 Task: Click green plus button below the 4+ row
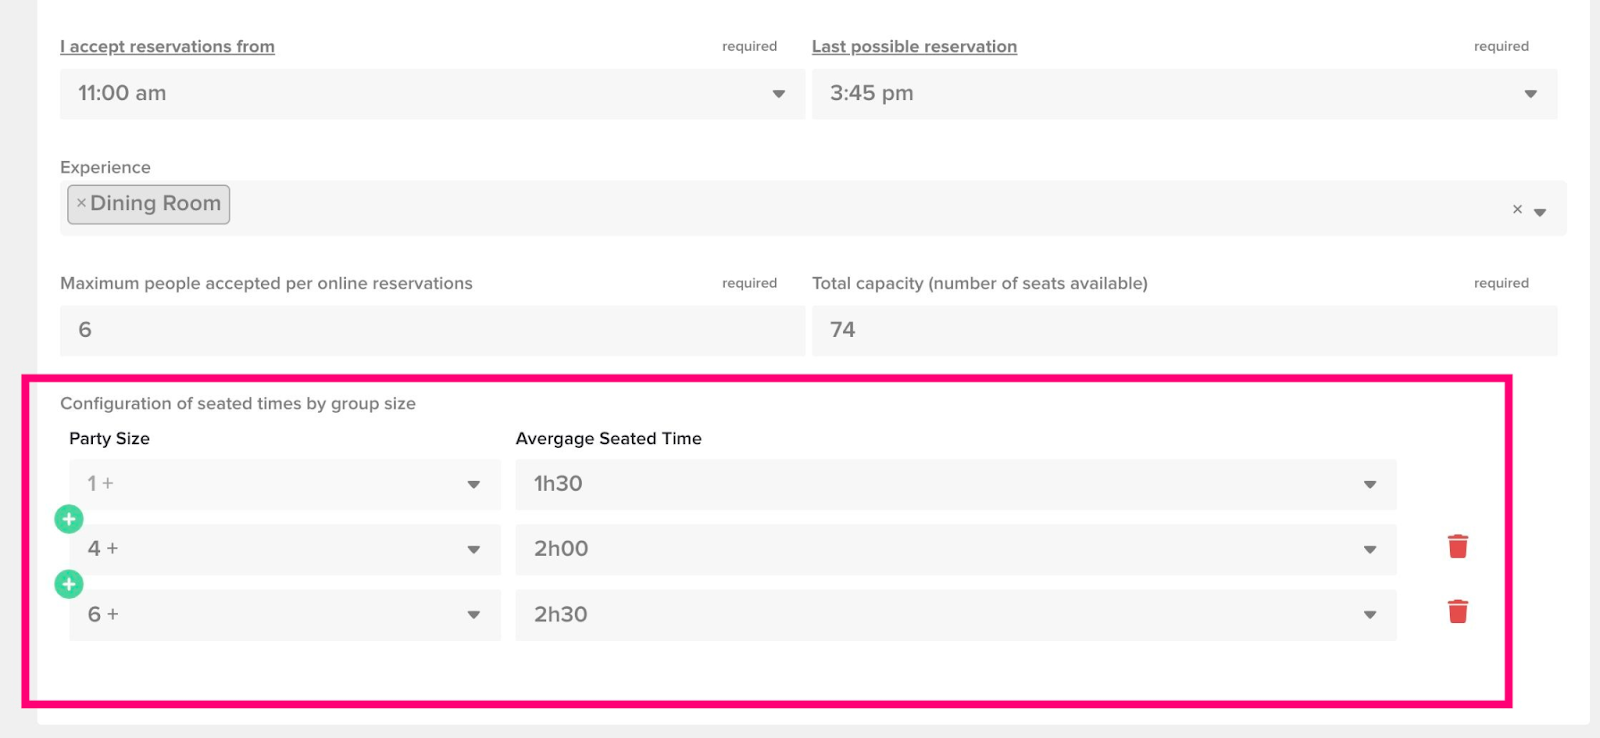69,584
